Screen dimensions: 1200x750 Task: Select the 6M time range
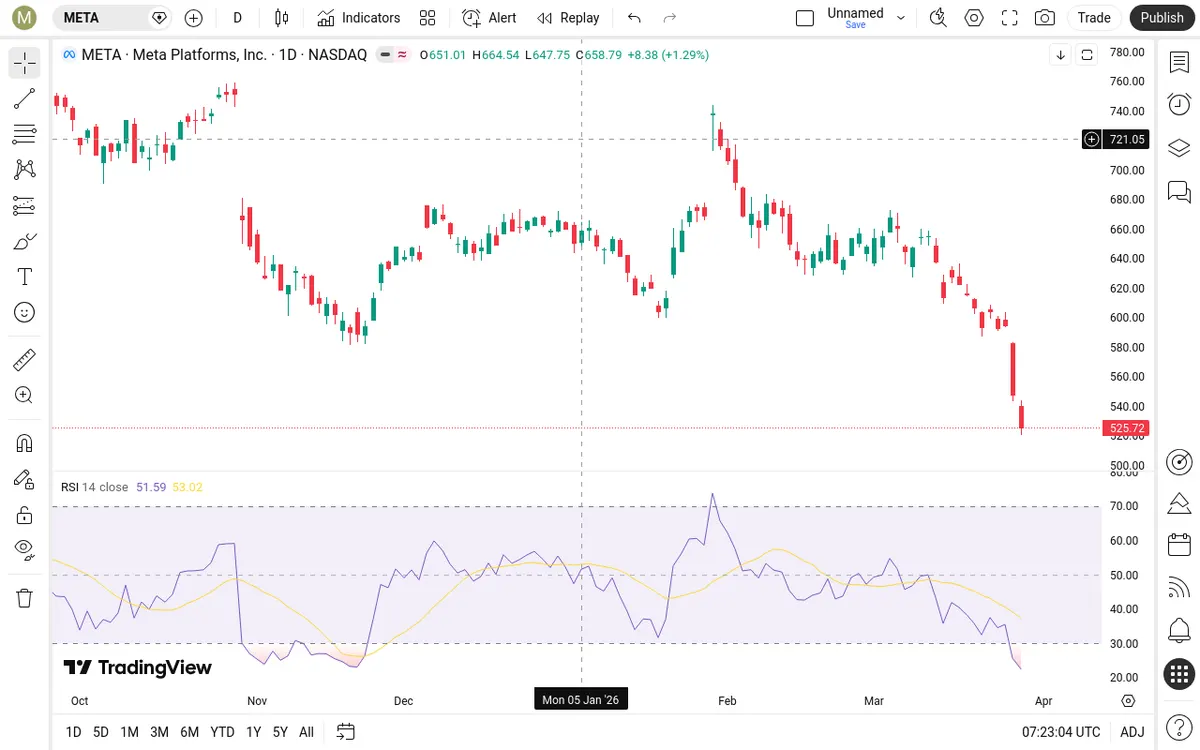tap(189, 732)
